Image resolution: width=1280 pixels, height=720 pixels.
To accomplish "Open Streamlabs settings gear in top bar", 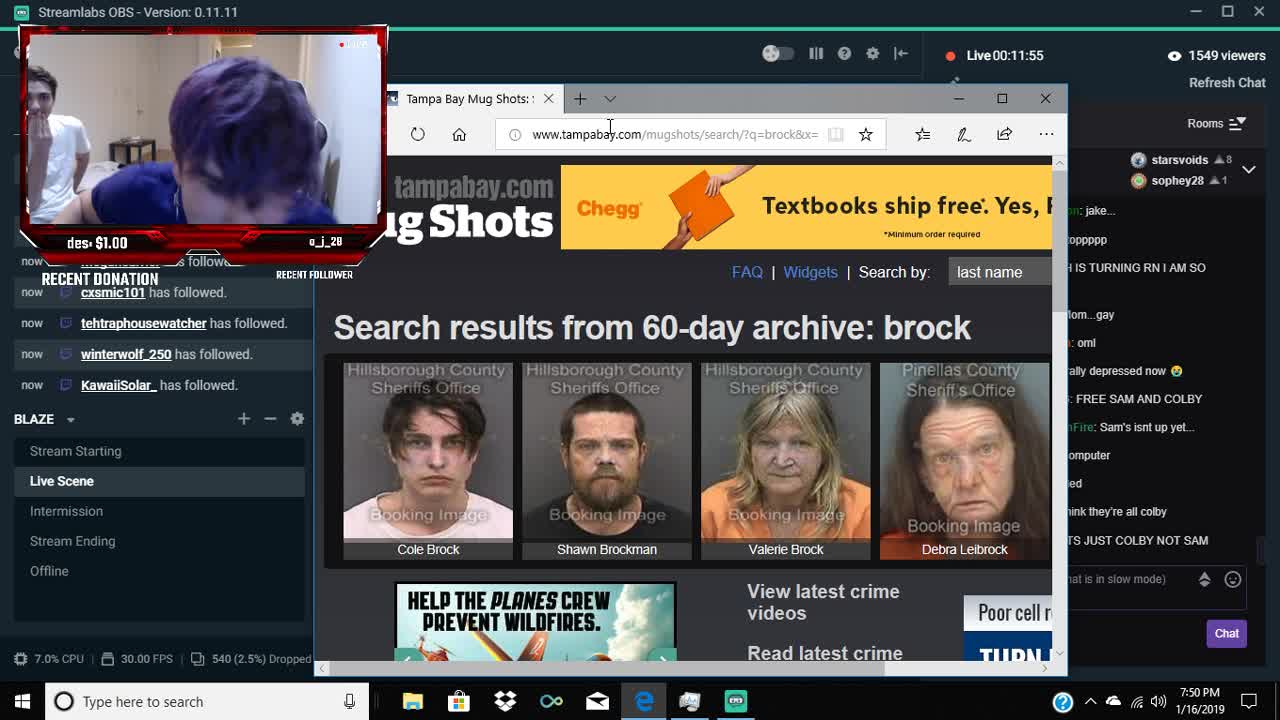I will coord(873,54).
